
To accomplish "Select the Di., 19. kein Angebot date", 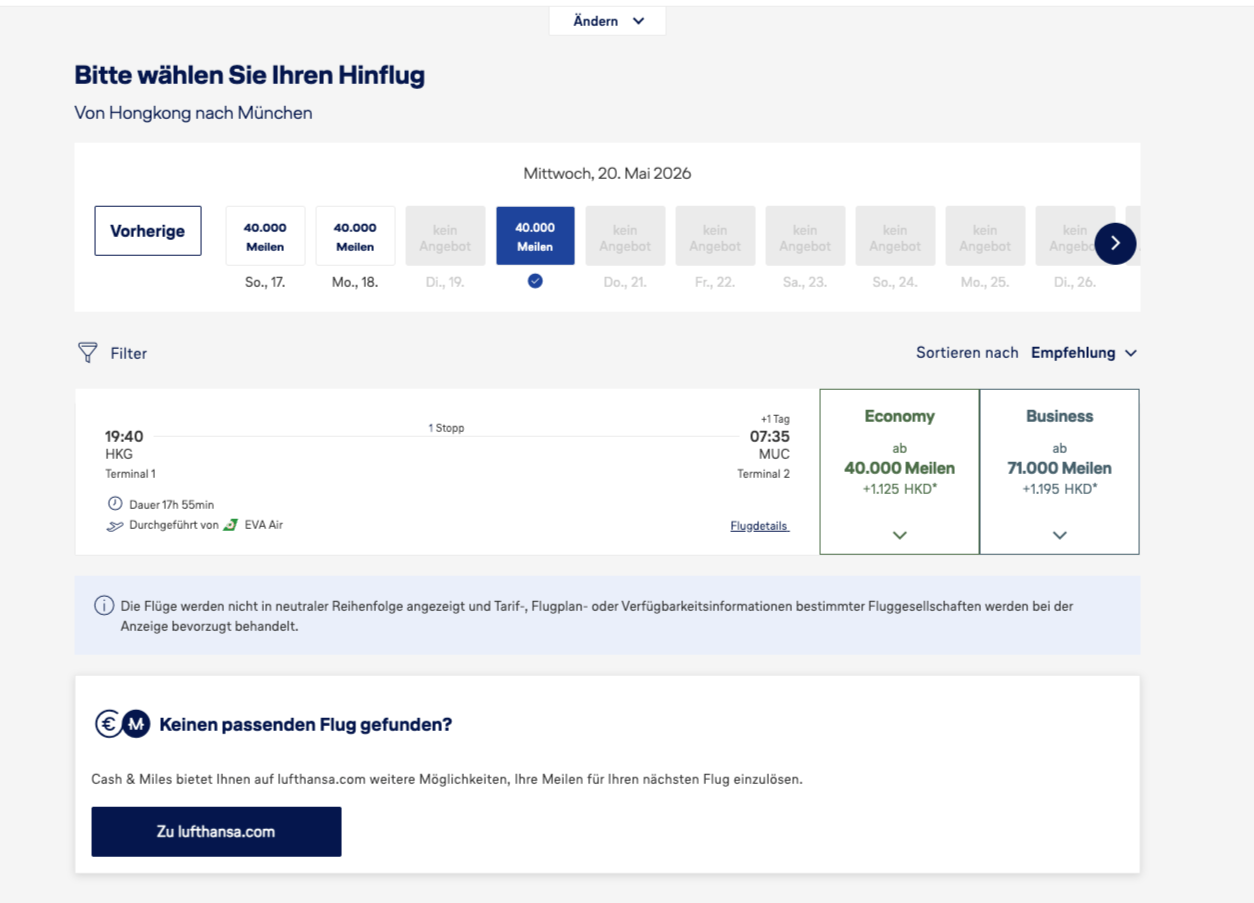I will (445, 236).
